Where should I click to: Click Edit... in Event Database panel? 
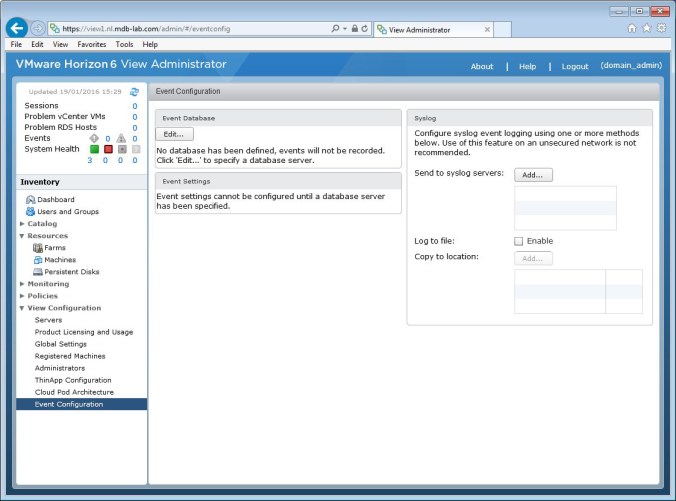point(175,134)
